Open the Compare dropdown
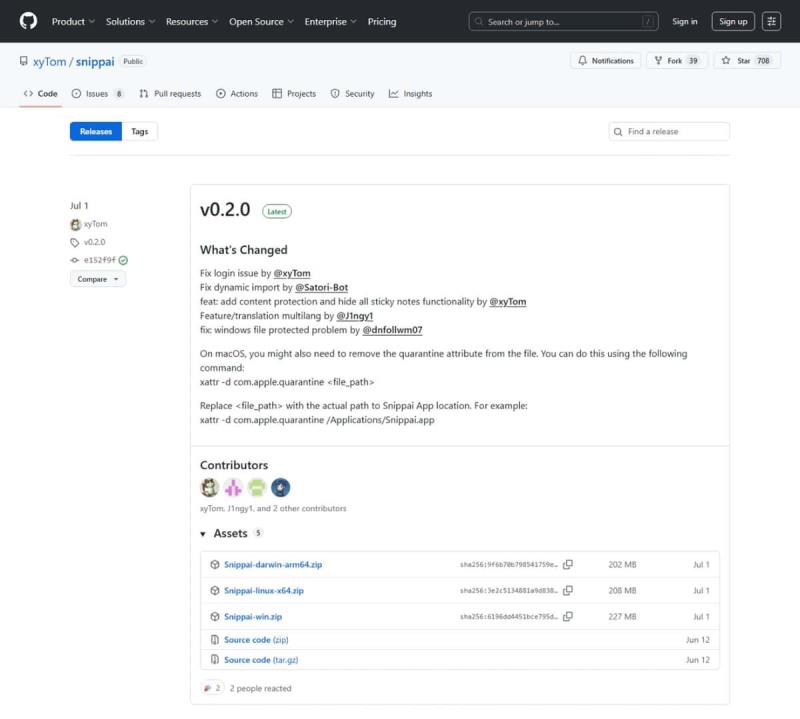Viewport: 800px width, 719px height. coord(97,279)
